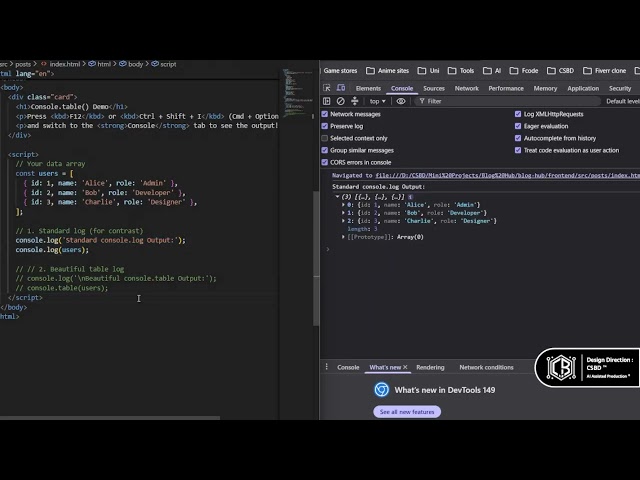Screen dimensions: 640x480
Task: Open the Fiverr clone bookmark folder
Action: (x=604, y=71)
